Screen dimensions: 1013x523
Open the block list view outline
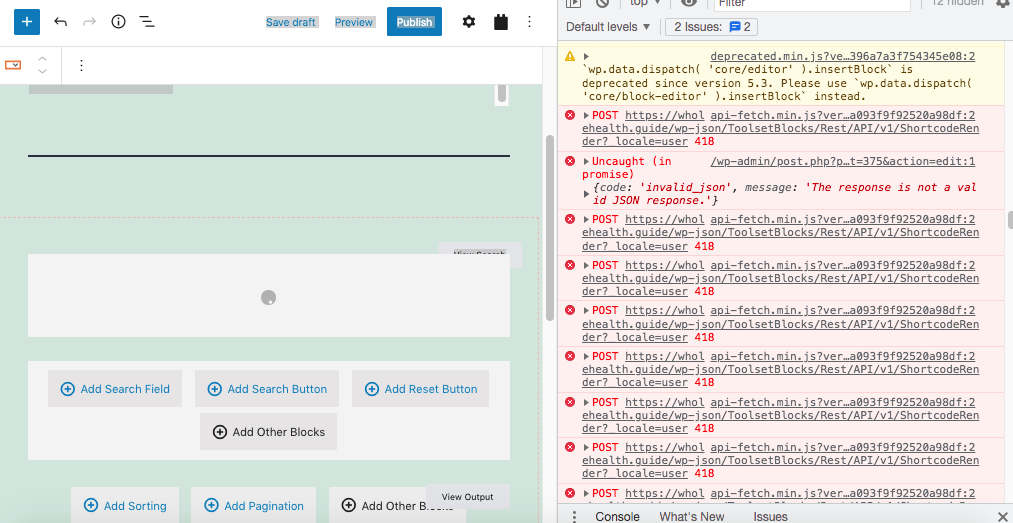coord(146,21)
